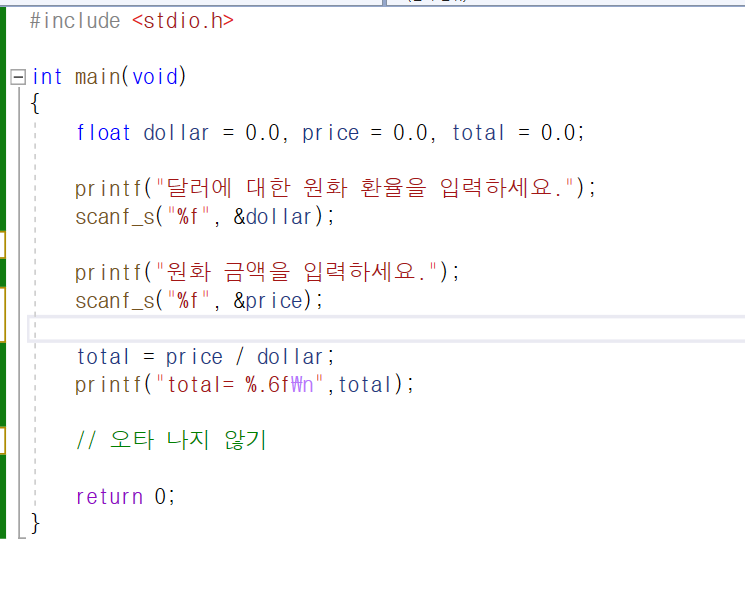745x593 pixels.
Task: Collapse the main function code block
Action: click(18, 77)
